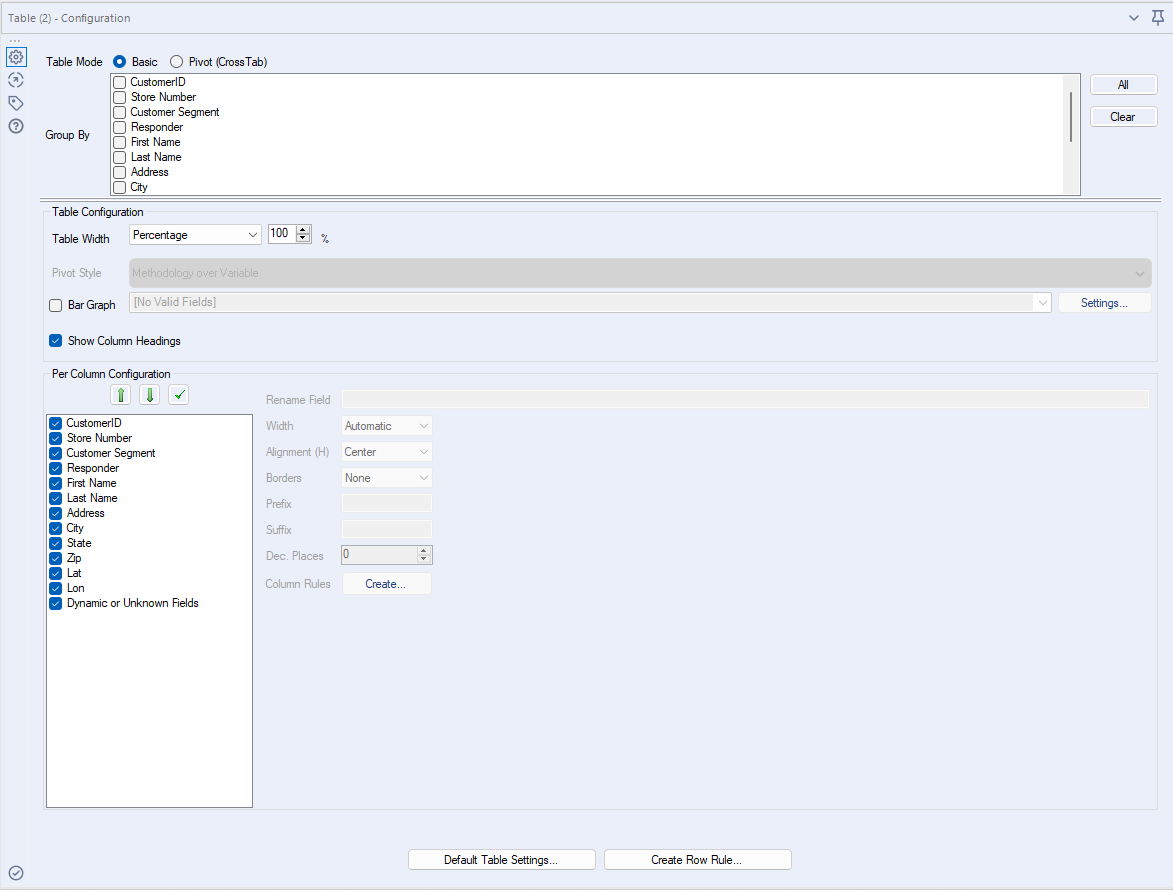Open the Width Automatic dropdown
1173x890 pixels.
click(x=387, y=426)
